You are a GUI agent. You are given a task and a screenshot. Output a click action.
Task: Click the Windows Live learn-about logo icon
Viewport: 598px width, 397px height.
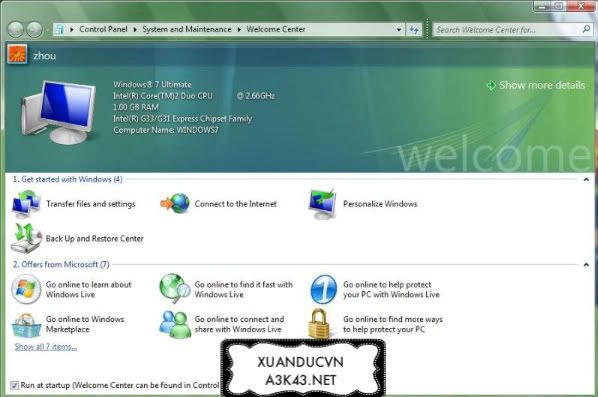26,289
